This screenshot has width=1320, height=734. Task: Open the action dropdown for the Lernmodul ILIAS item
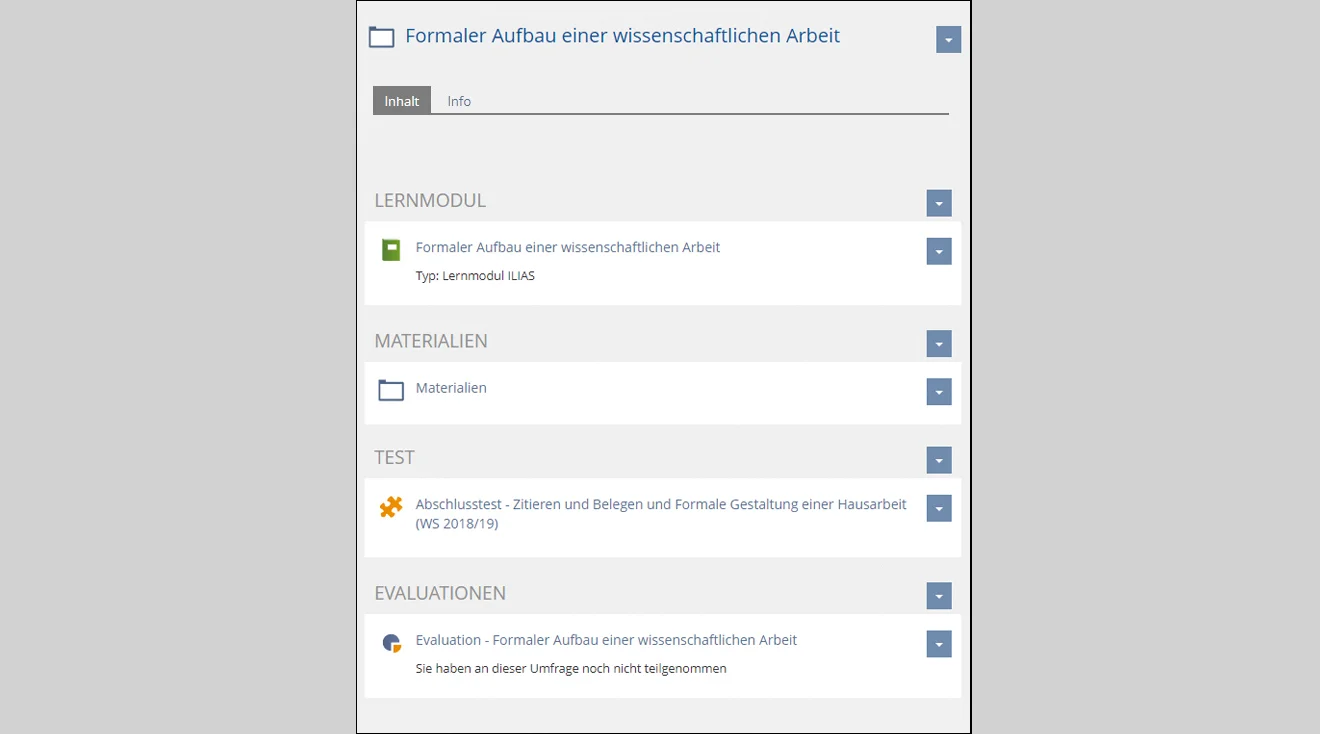[x=938, y=251]
